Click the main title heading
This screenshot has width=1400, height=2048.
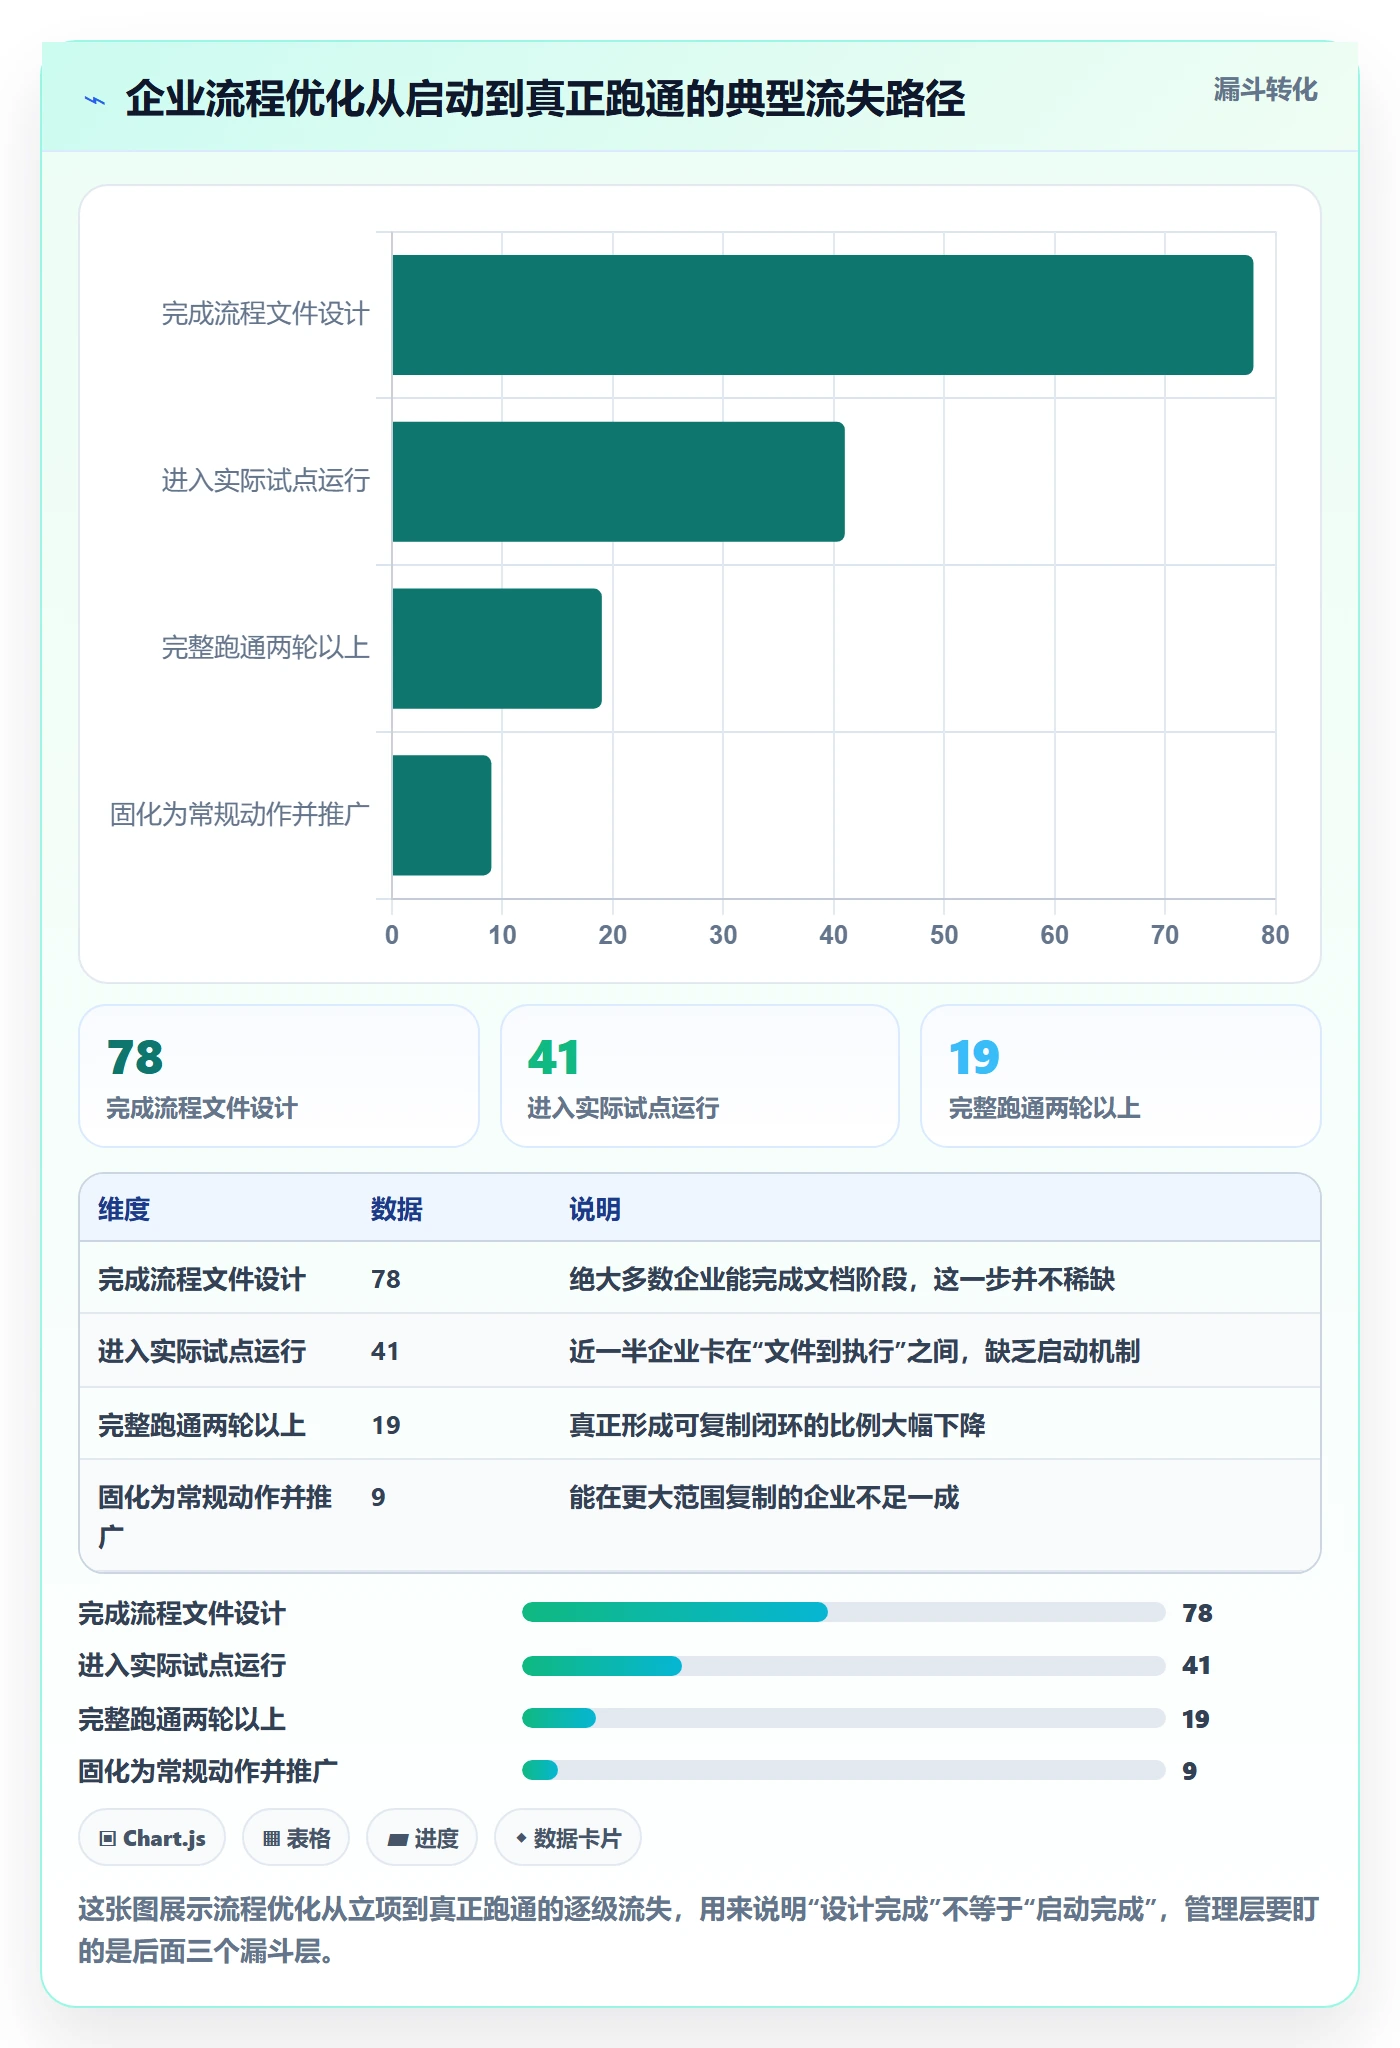[x=545, y=99]
